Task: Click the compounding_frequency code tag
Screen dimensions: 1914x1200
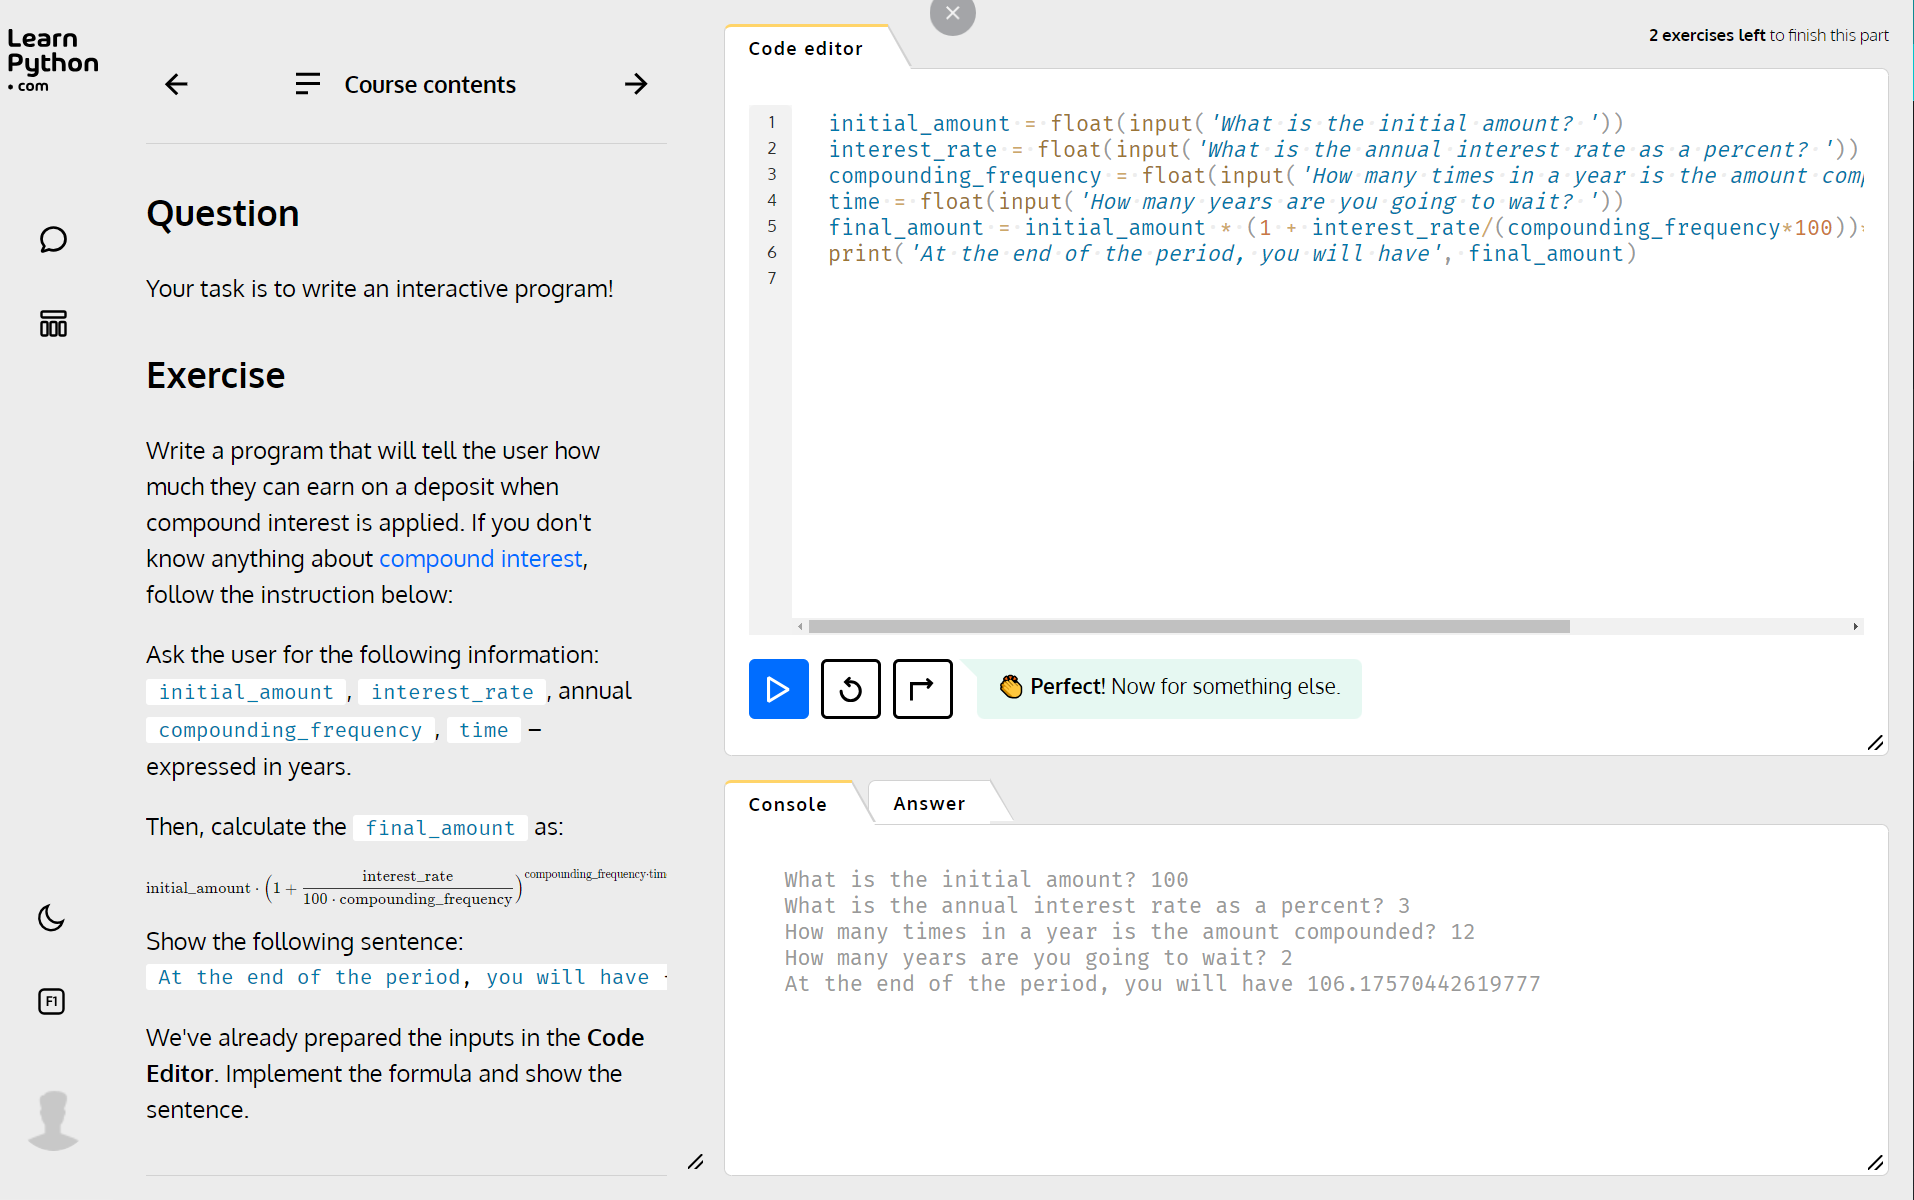Action: [290, 730]
